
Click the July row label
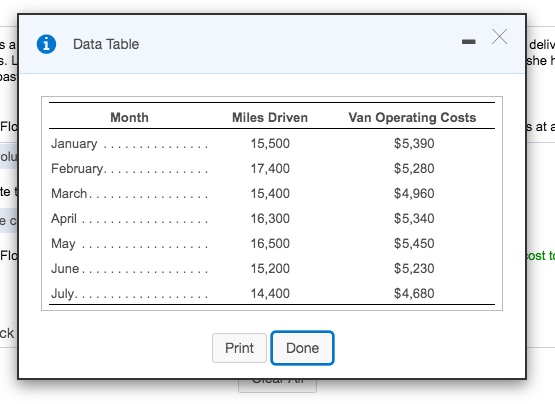coord(63,294)
